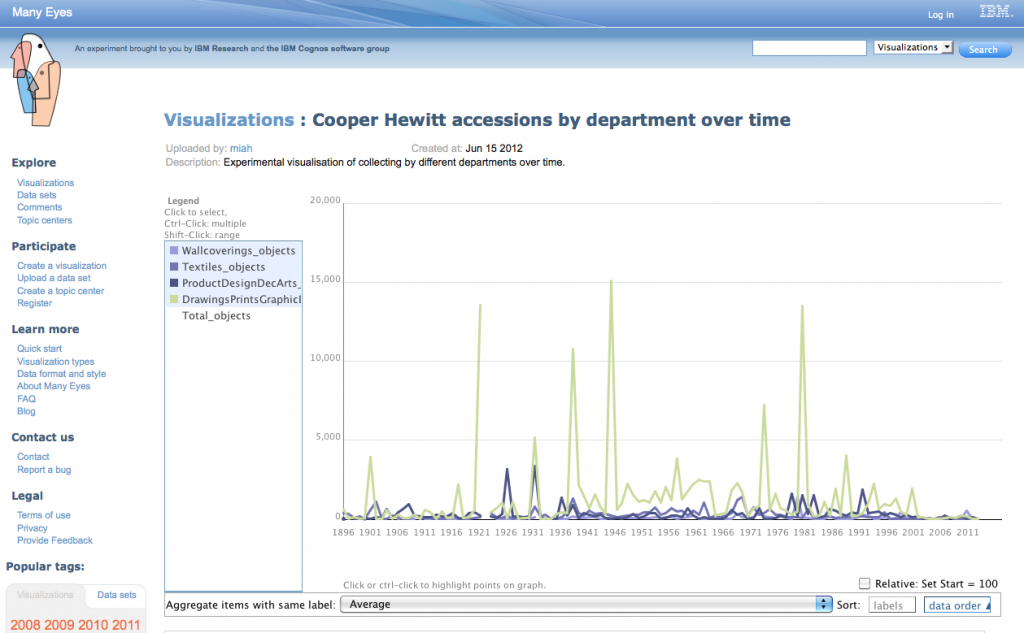The image size is (1024, 633).
Task: Click the header search text field
Action: (x=809, y=48)
